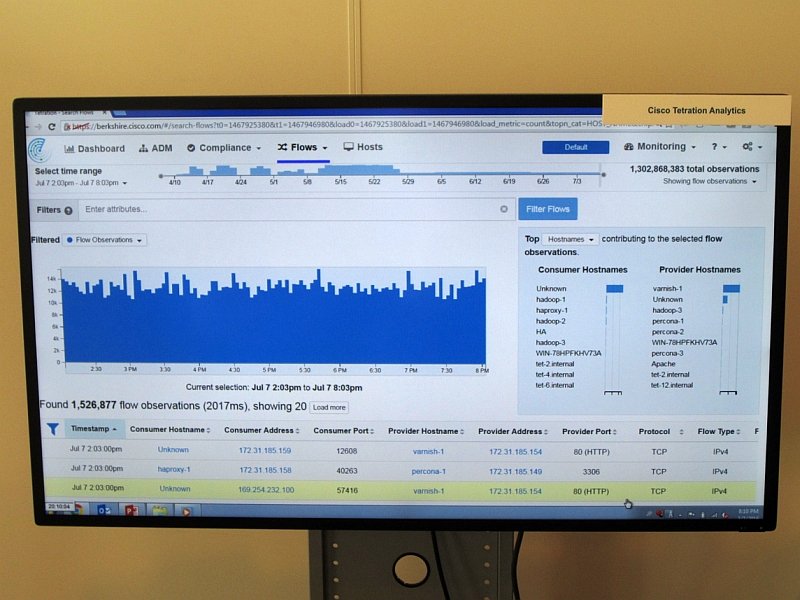Open provider address 172.31.185.149 link
The width and height of the screenshot is (800, 600).
(x=515, y=471)
